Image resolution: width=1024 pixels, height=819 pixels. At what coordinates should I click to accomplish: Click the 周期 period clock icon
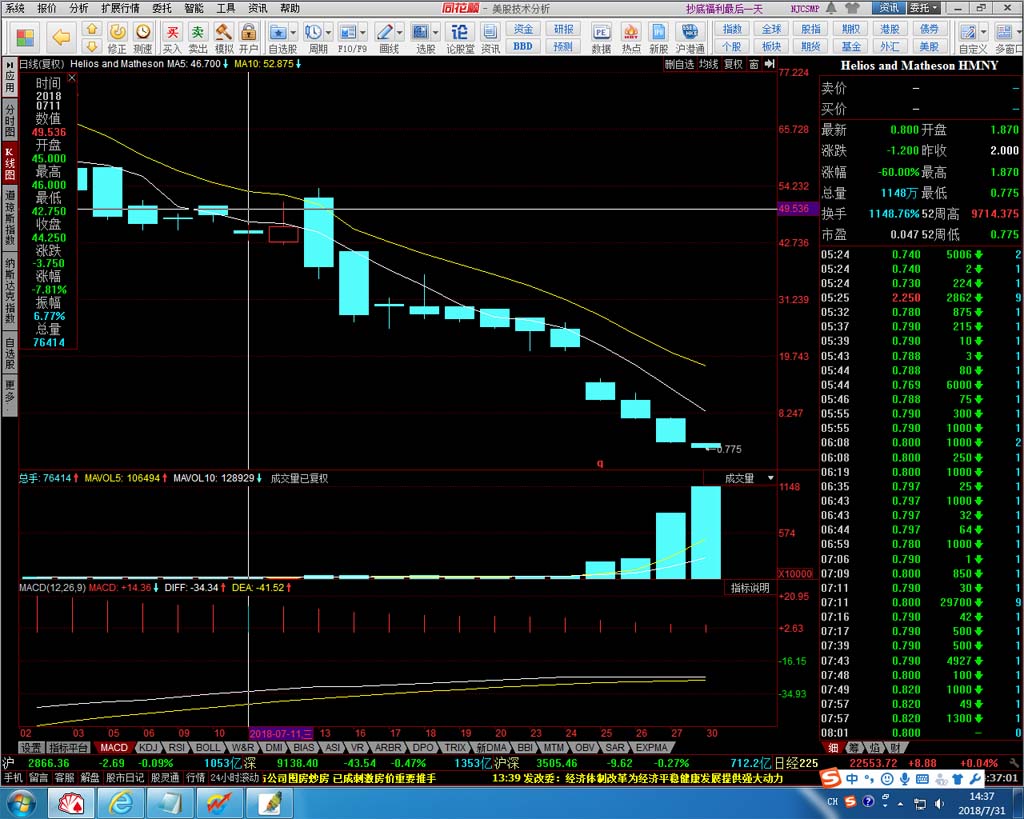click(313, 32)
